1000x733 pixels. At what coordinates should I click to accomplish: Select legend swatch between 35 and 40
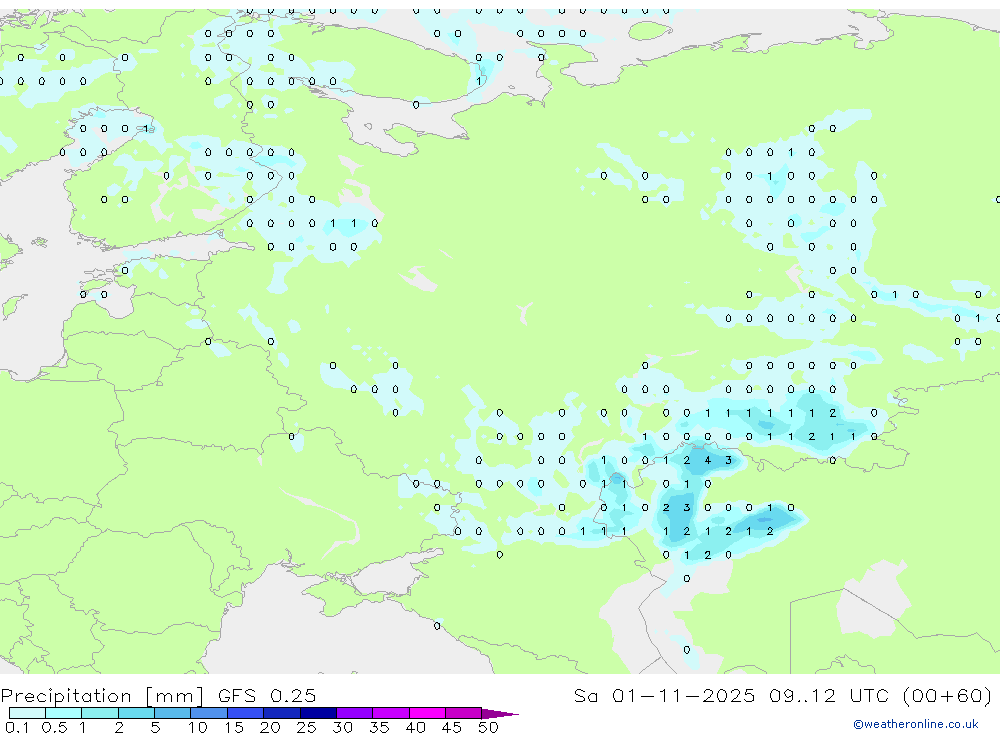click(x=391, y=713)
